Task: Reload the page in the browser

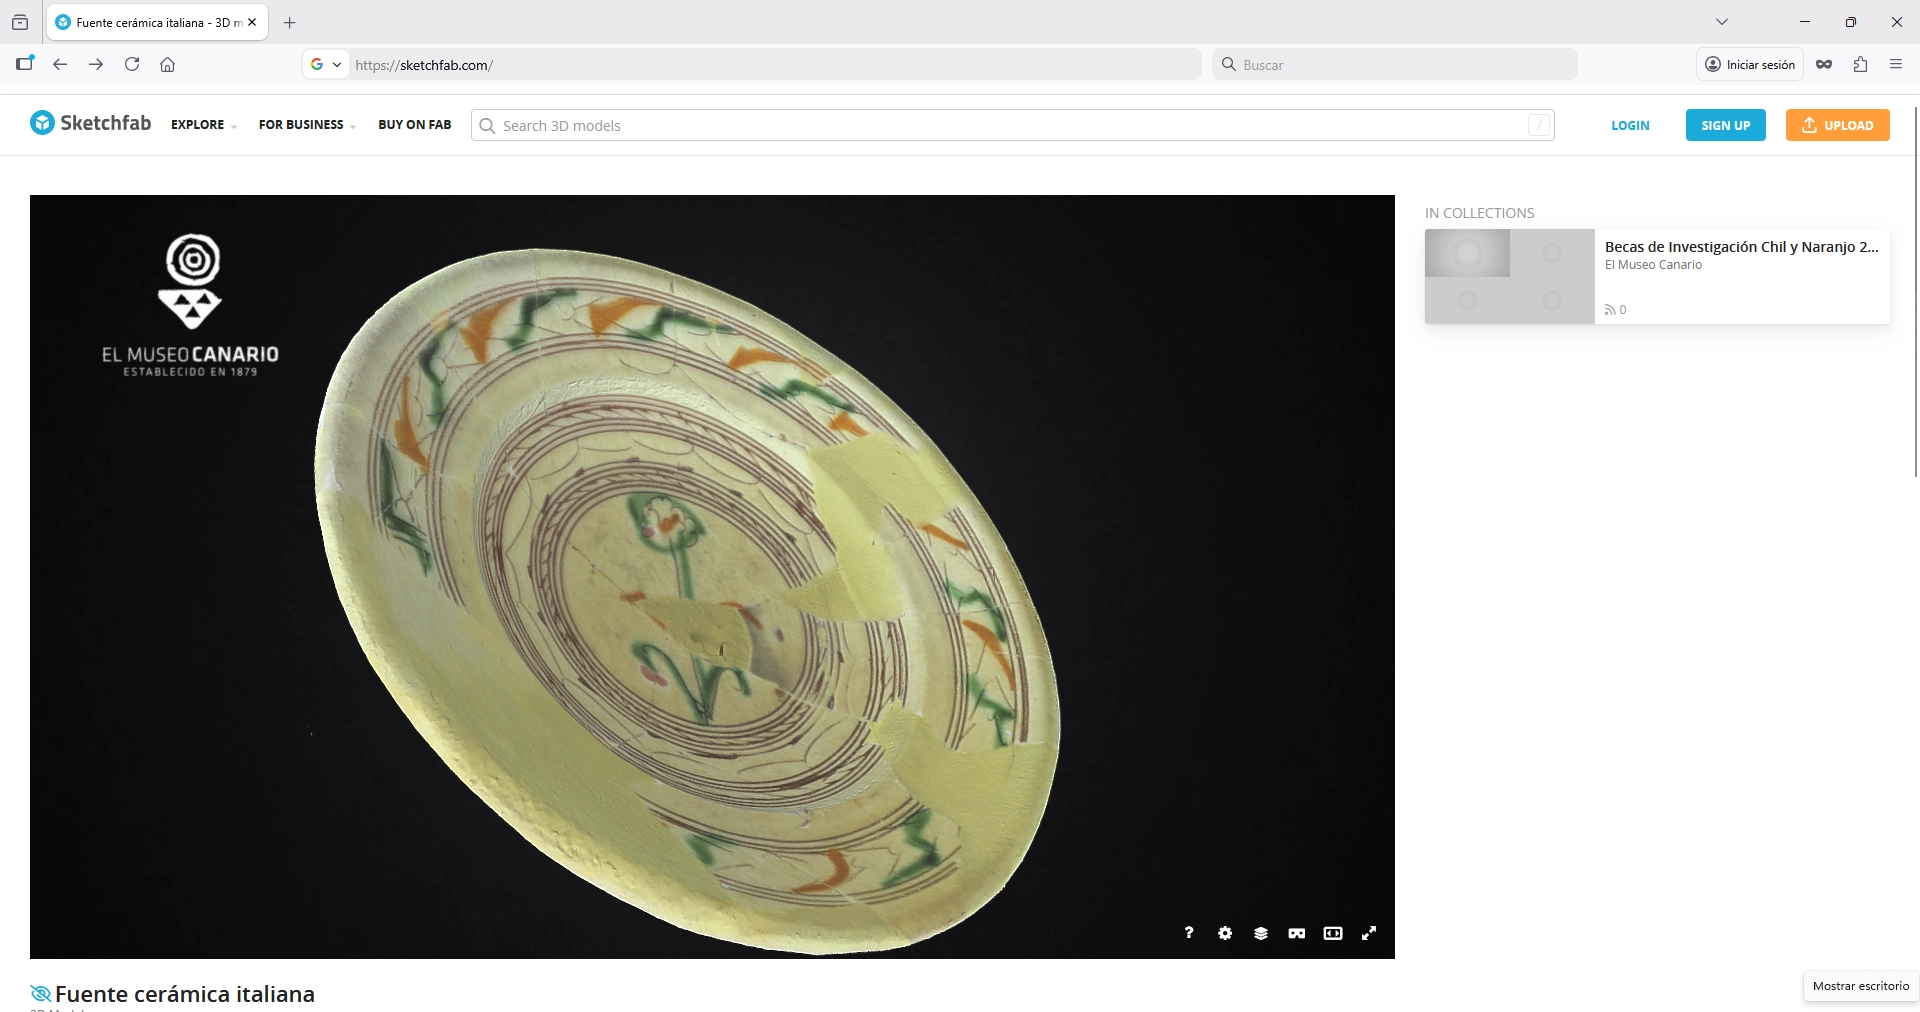Action: tap(132, 64)
